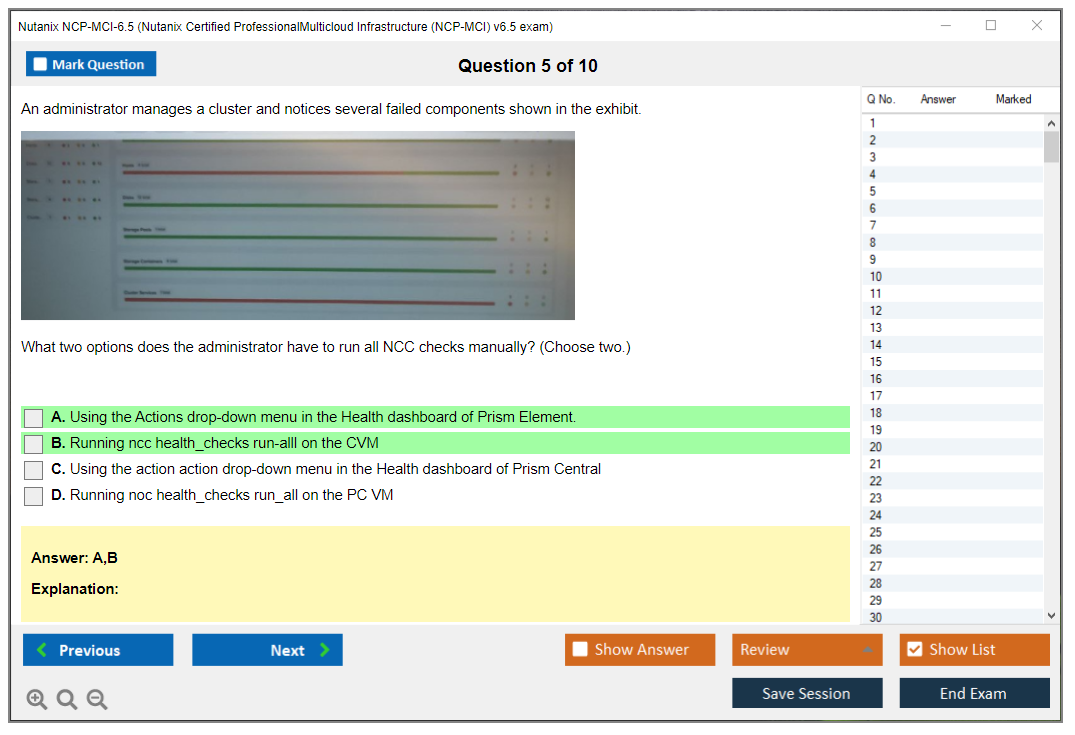Select question 10 in the list

point(876,277)
